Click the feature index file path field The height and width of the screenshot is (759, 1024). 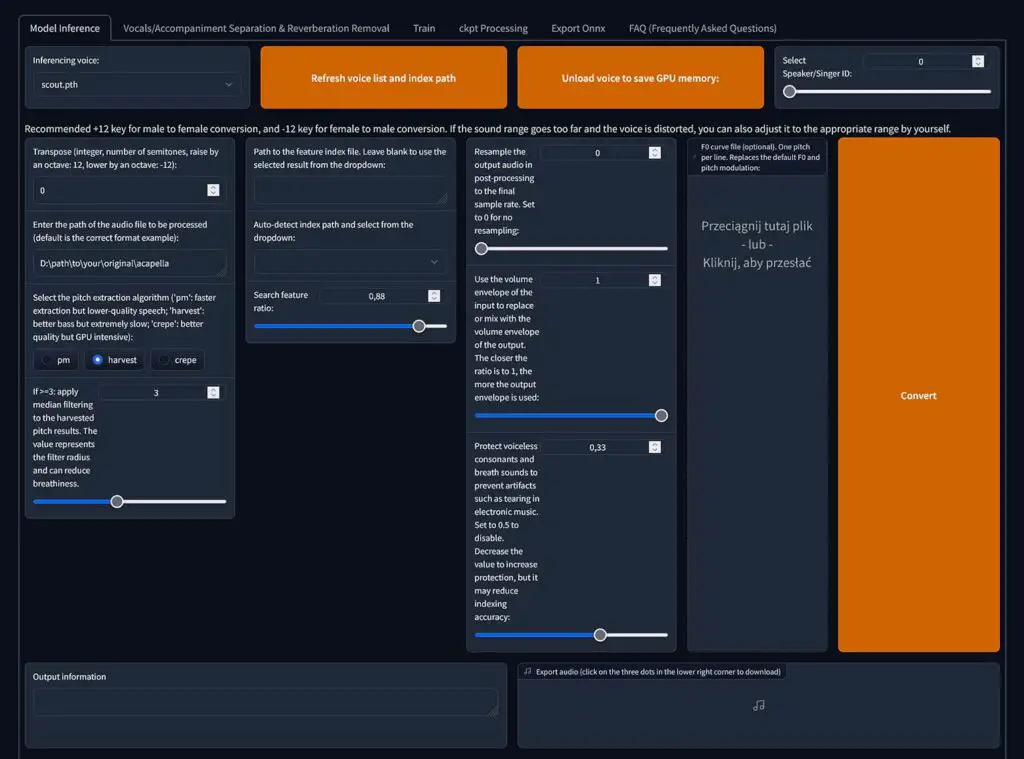pyautogui.click(x=350, y=190)
